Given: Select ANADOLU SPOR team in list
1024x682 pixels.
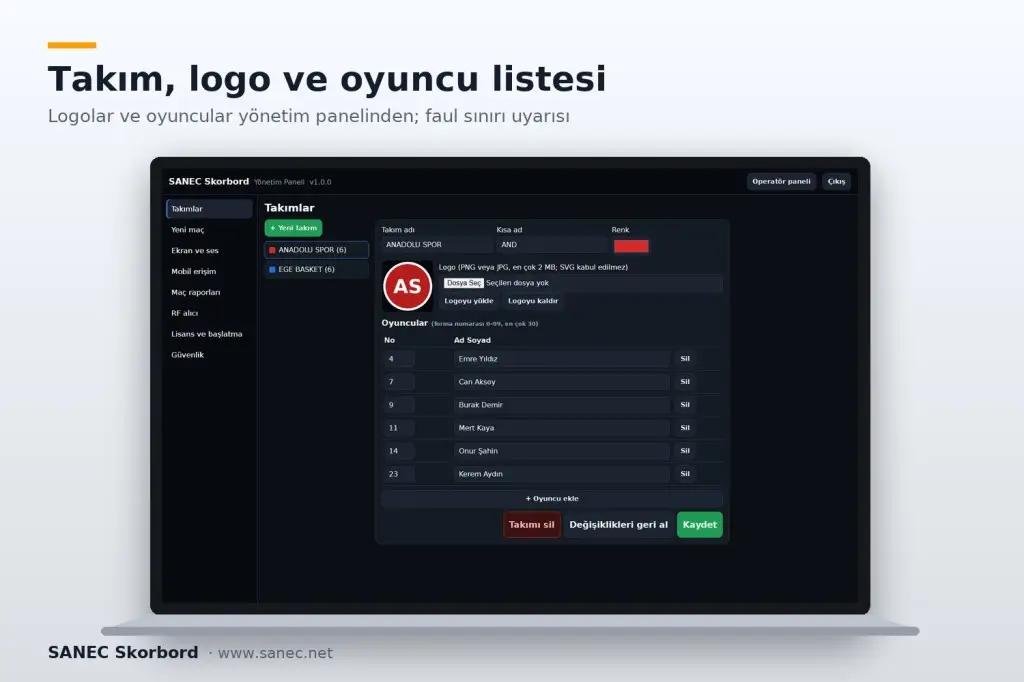Looking at the screenshot, I should click(317, 250).
